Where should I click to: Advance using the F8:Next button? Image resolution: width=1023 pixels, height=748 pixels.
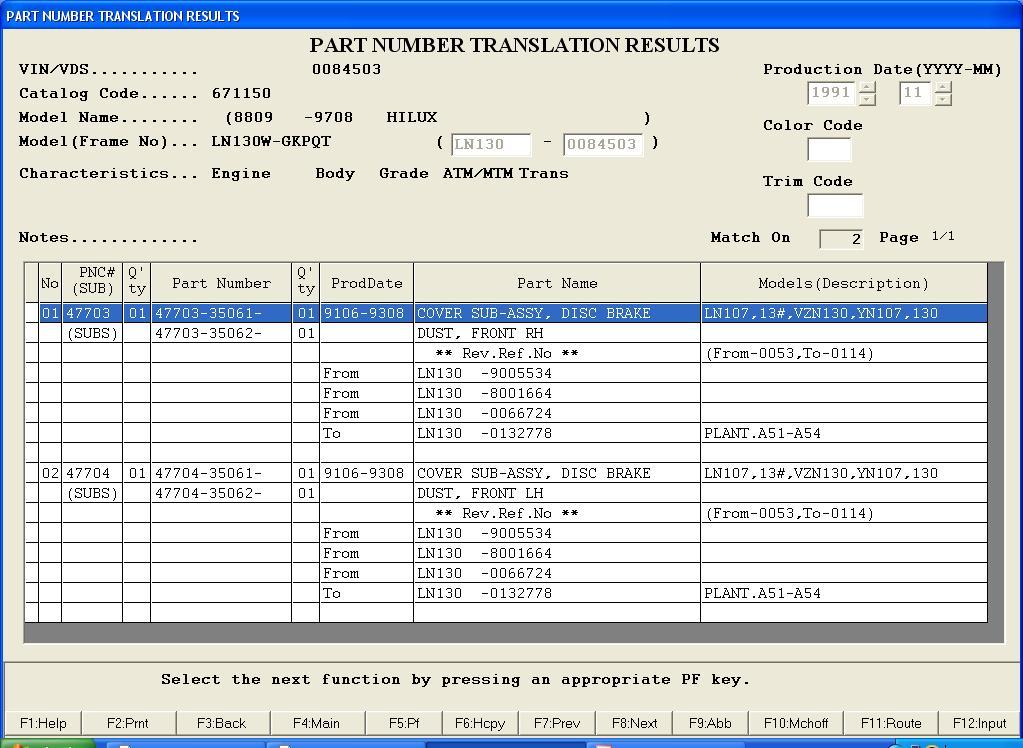pyautogui.click(x=634, y=723)
